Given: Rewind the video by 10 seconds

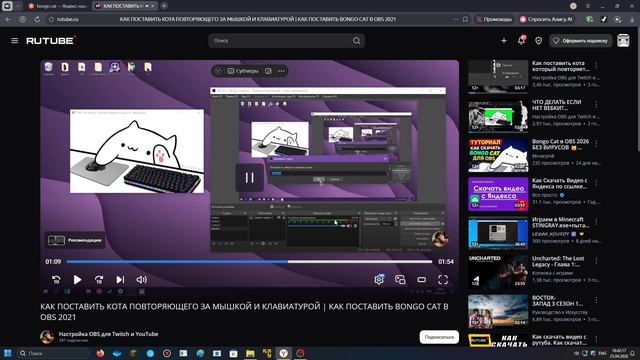Looking at the screenshot, I should pyautogui.click(x=56, y=280).
